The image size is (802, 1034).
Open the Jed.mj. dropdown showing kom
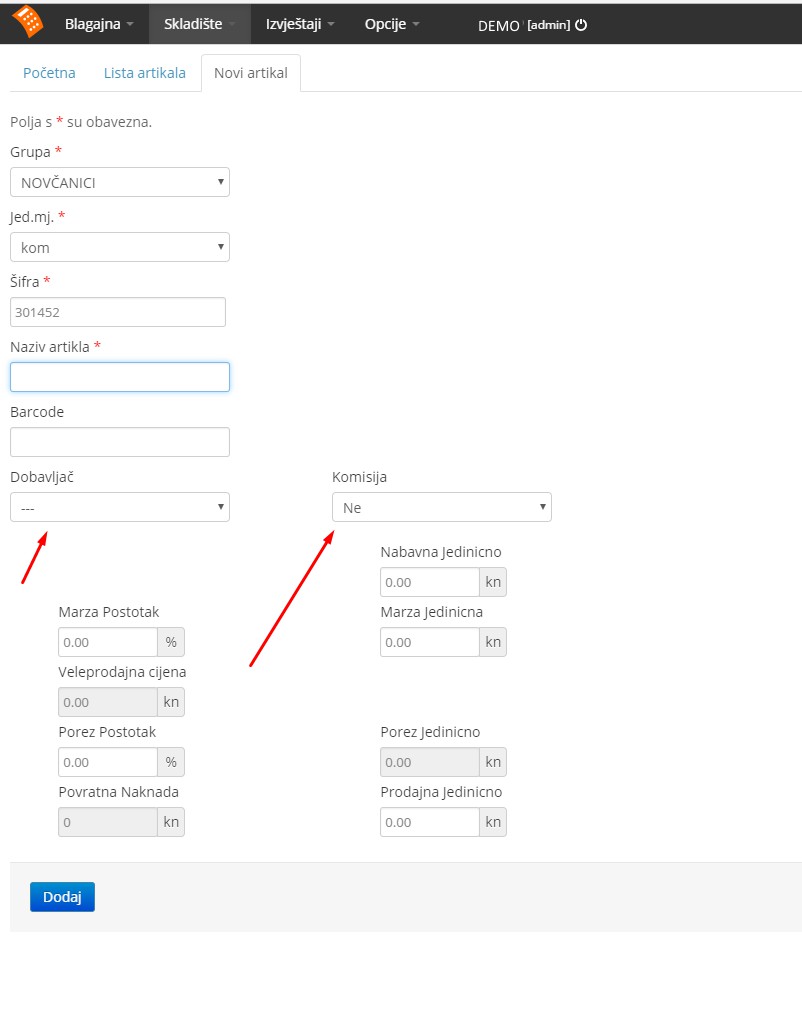click(120, 247)
